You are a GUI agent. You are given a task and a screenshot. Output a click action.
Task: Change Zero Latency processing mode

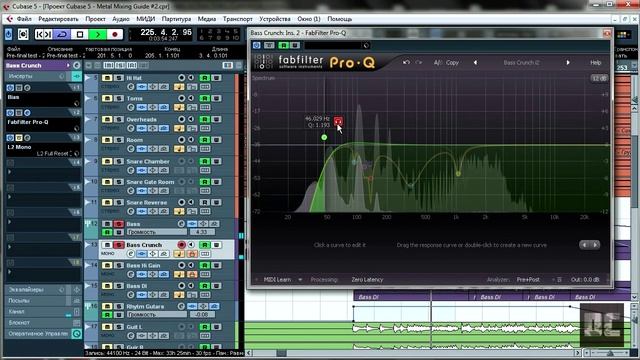pyautogui.click(x=367, y=280)
